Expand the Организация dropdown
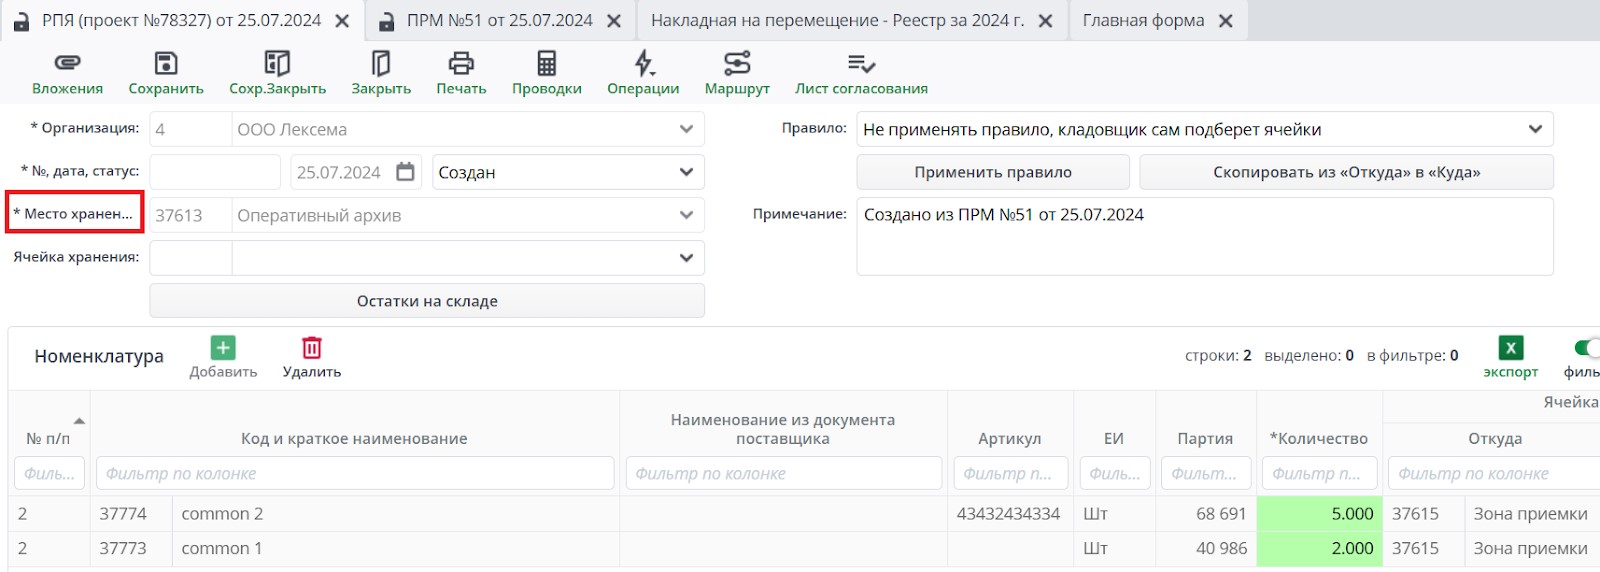This screenshot has height=572, width=1600. pyautogui.click(x=686, y=129)
